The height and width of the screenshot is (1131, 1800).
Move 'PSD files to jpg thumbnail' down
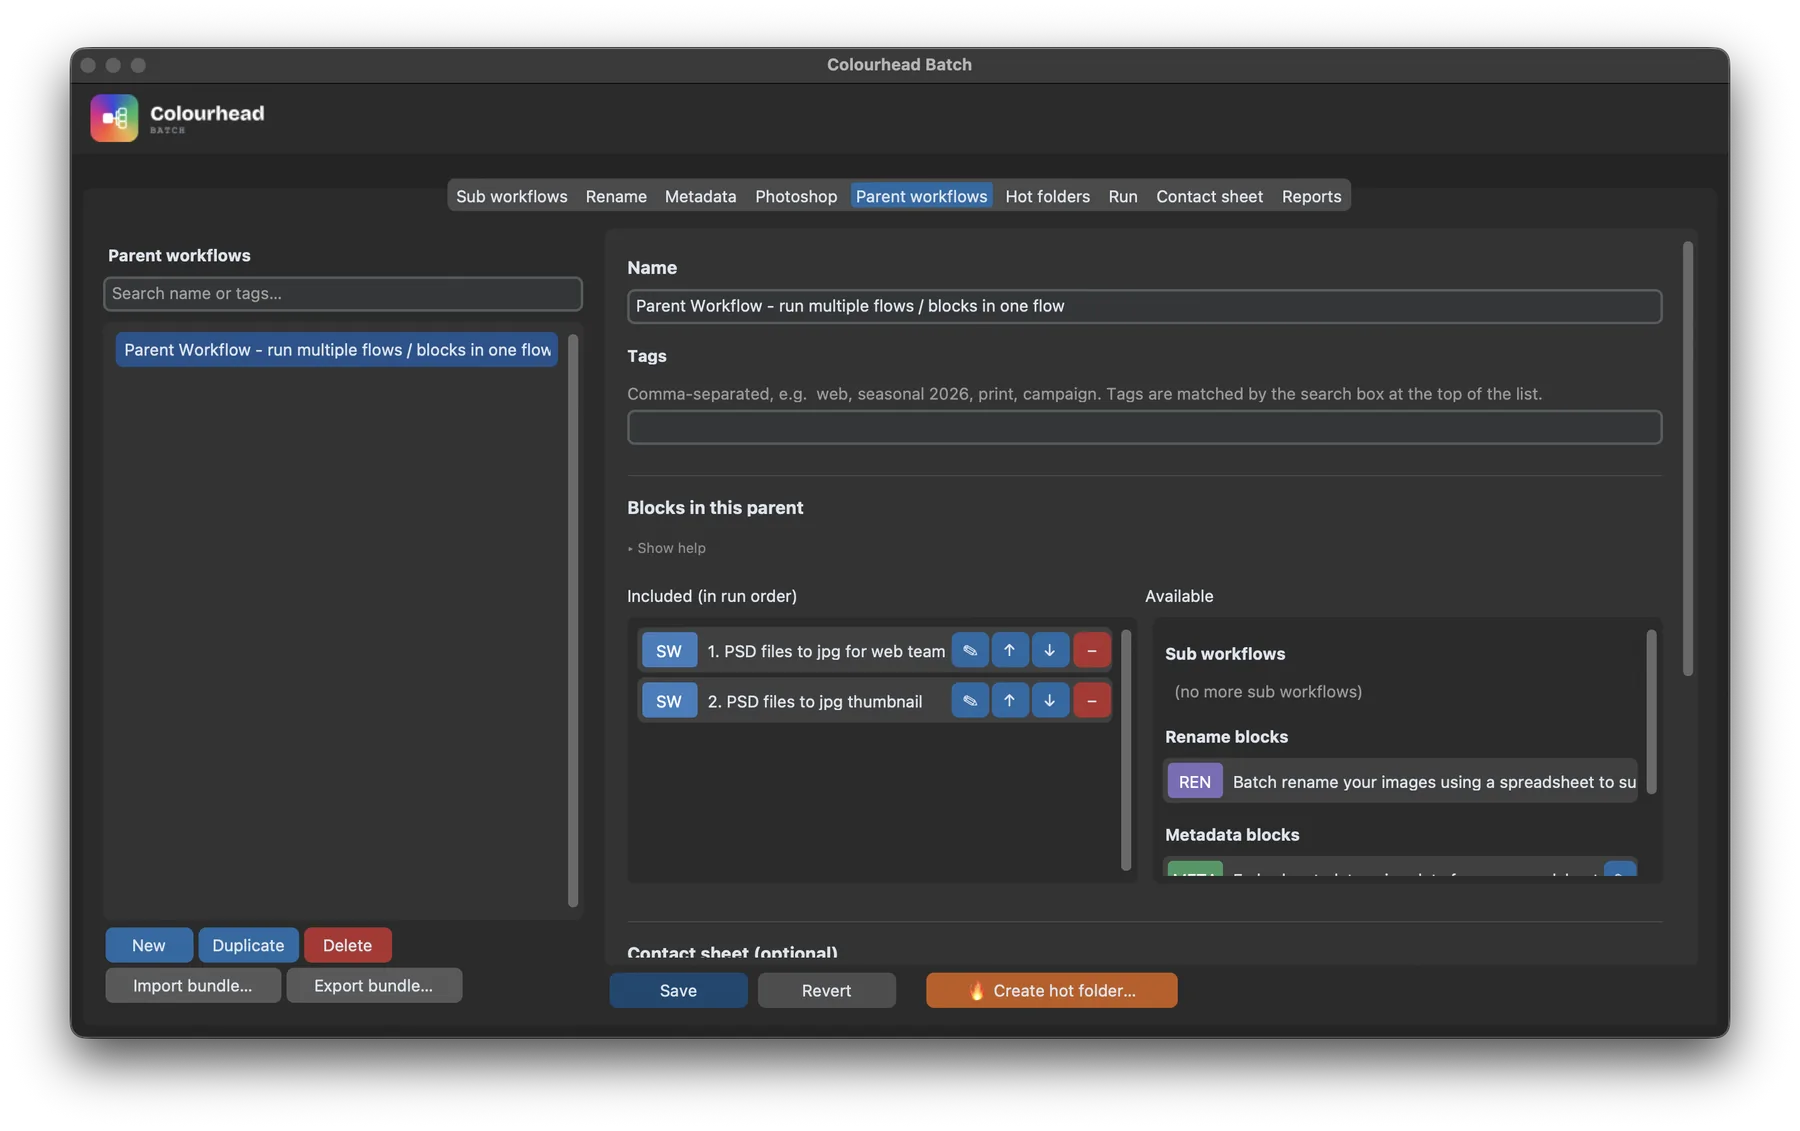pyautogui.click(x=1049, y=700)
